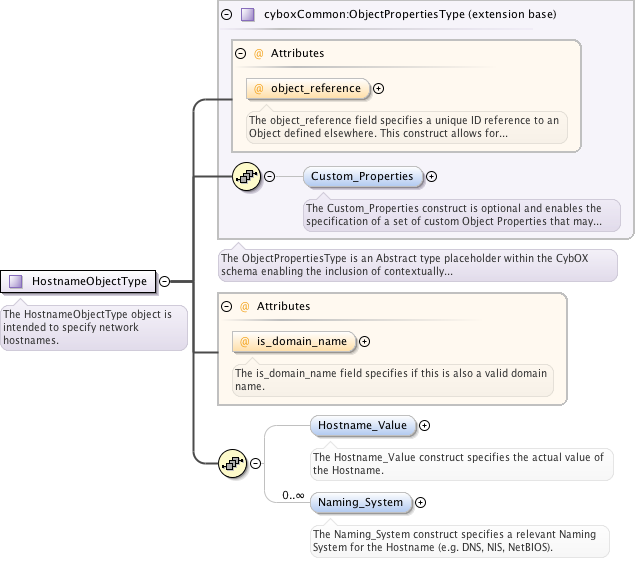Select the Custom_Properties element node
Screen dimensions: 636x561
click(363, 177)
